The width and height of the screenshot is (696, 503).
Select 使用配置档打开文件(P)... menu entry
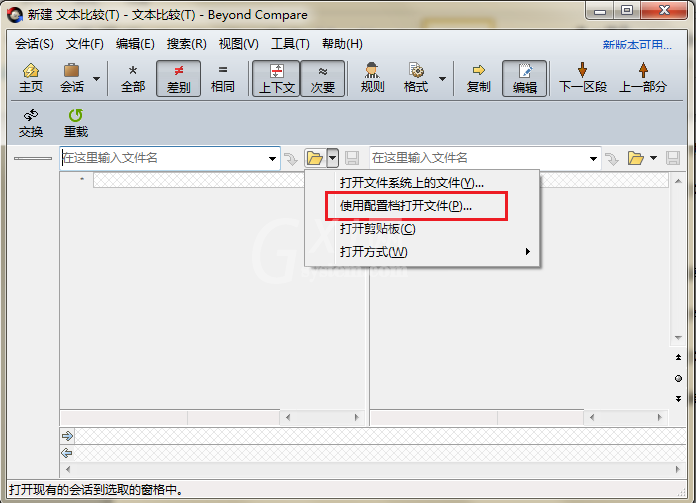click(423, 206)
